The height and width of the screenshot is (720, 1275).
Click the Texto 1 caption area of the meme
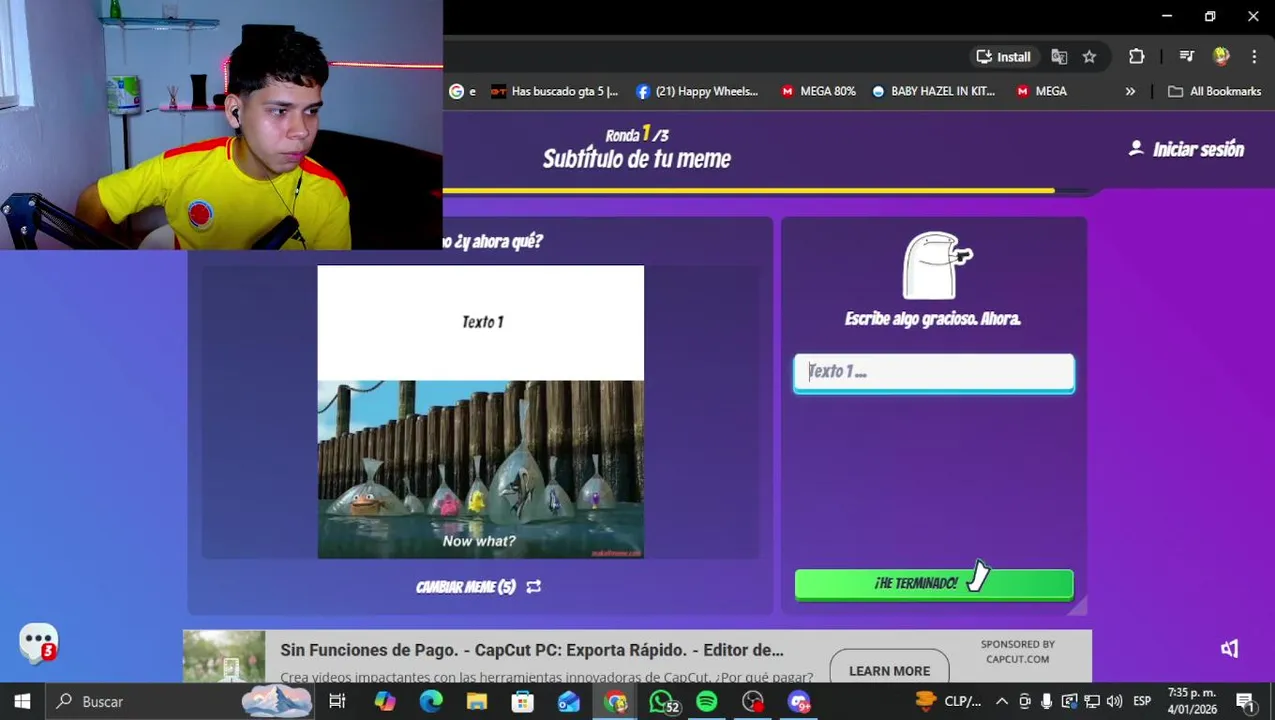pos(481,322)
